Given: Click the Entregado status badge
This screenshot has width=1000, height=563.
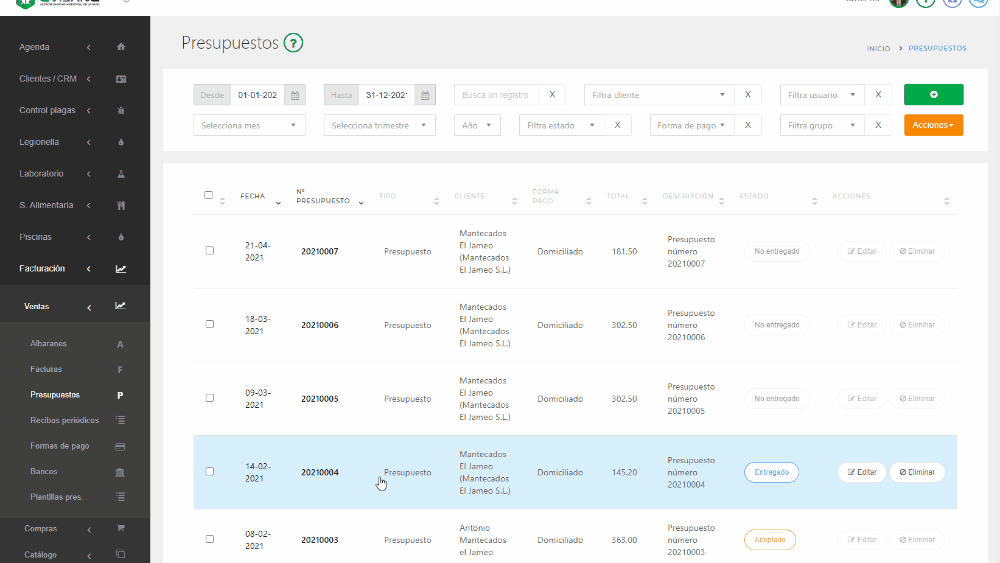Looking at the screenshot, I should click(771, 472).
